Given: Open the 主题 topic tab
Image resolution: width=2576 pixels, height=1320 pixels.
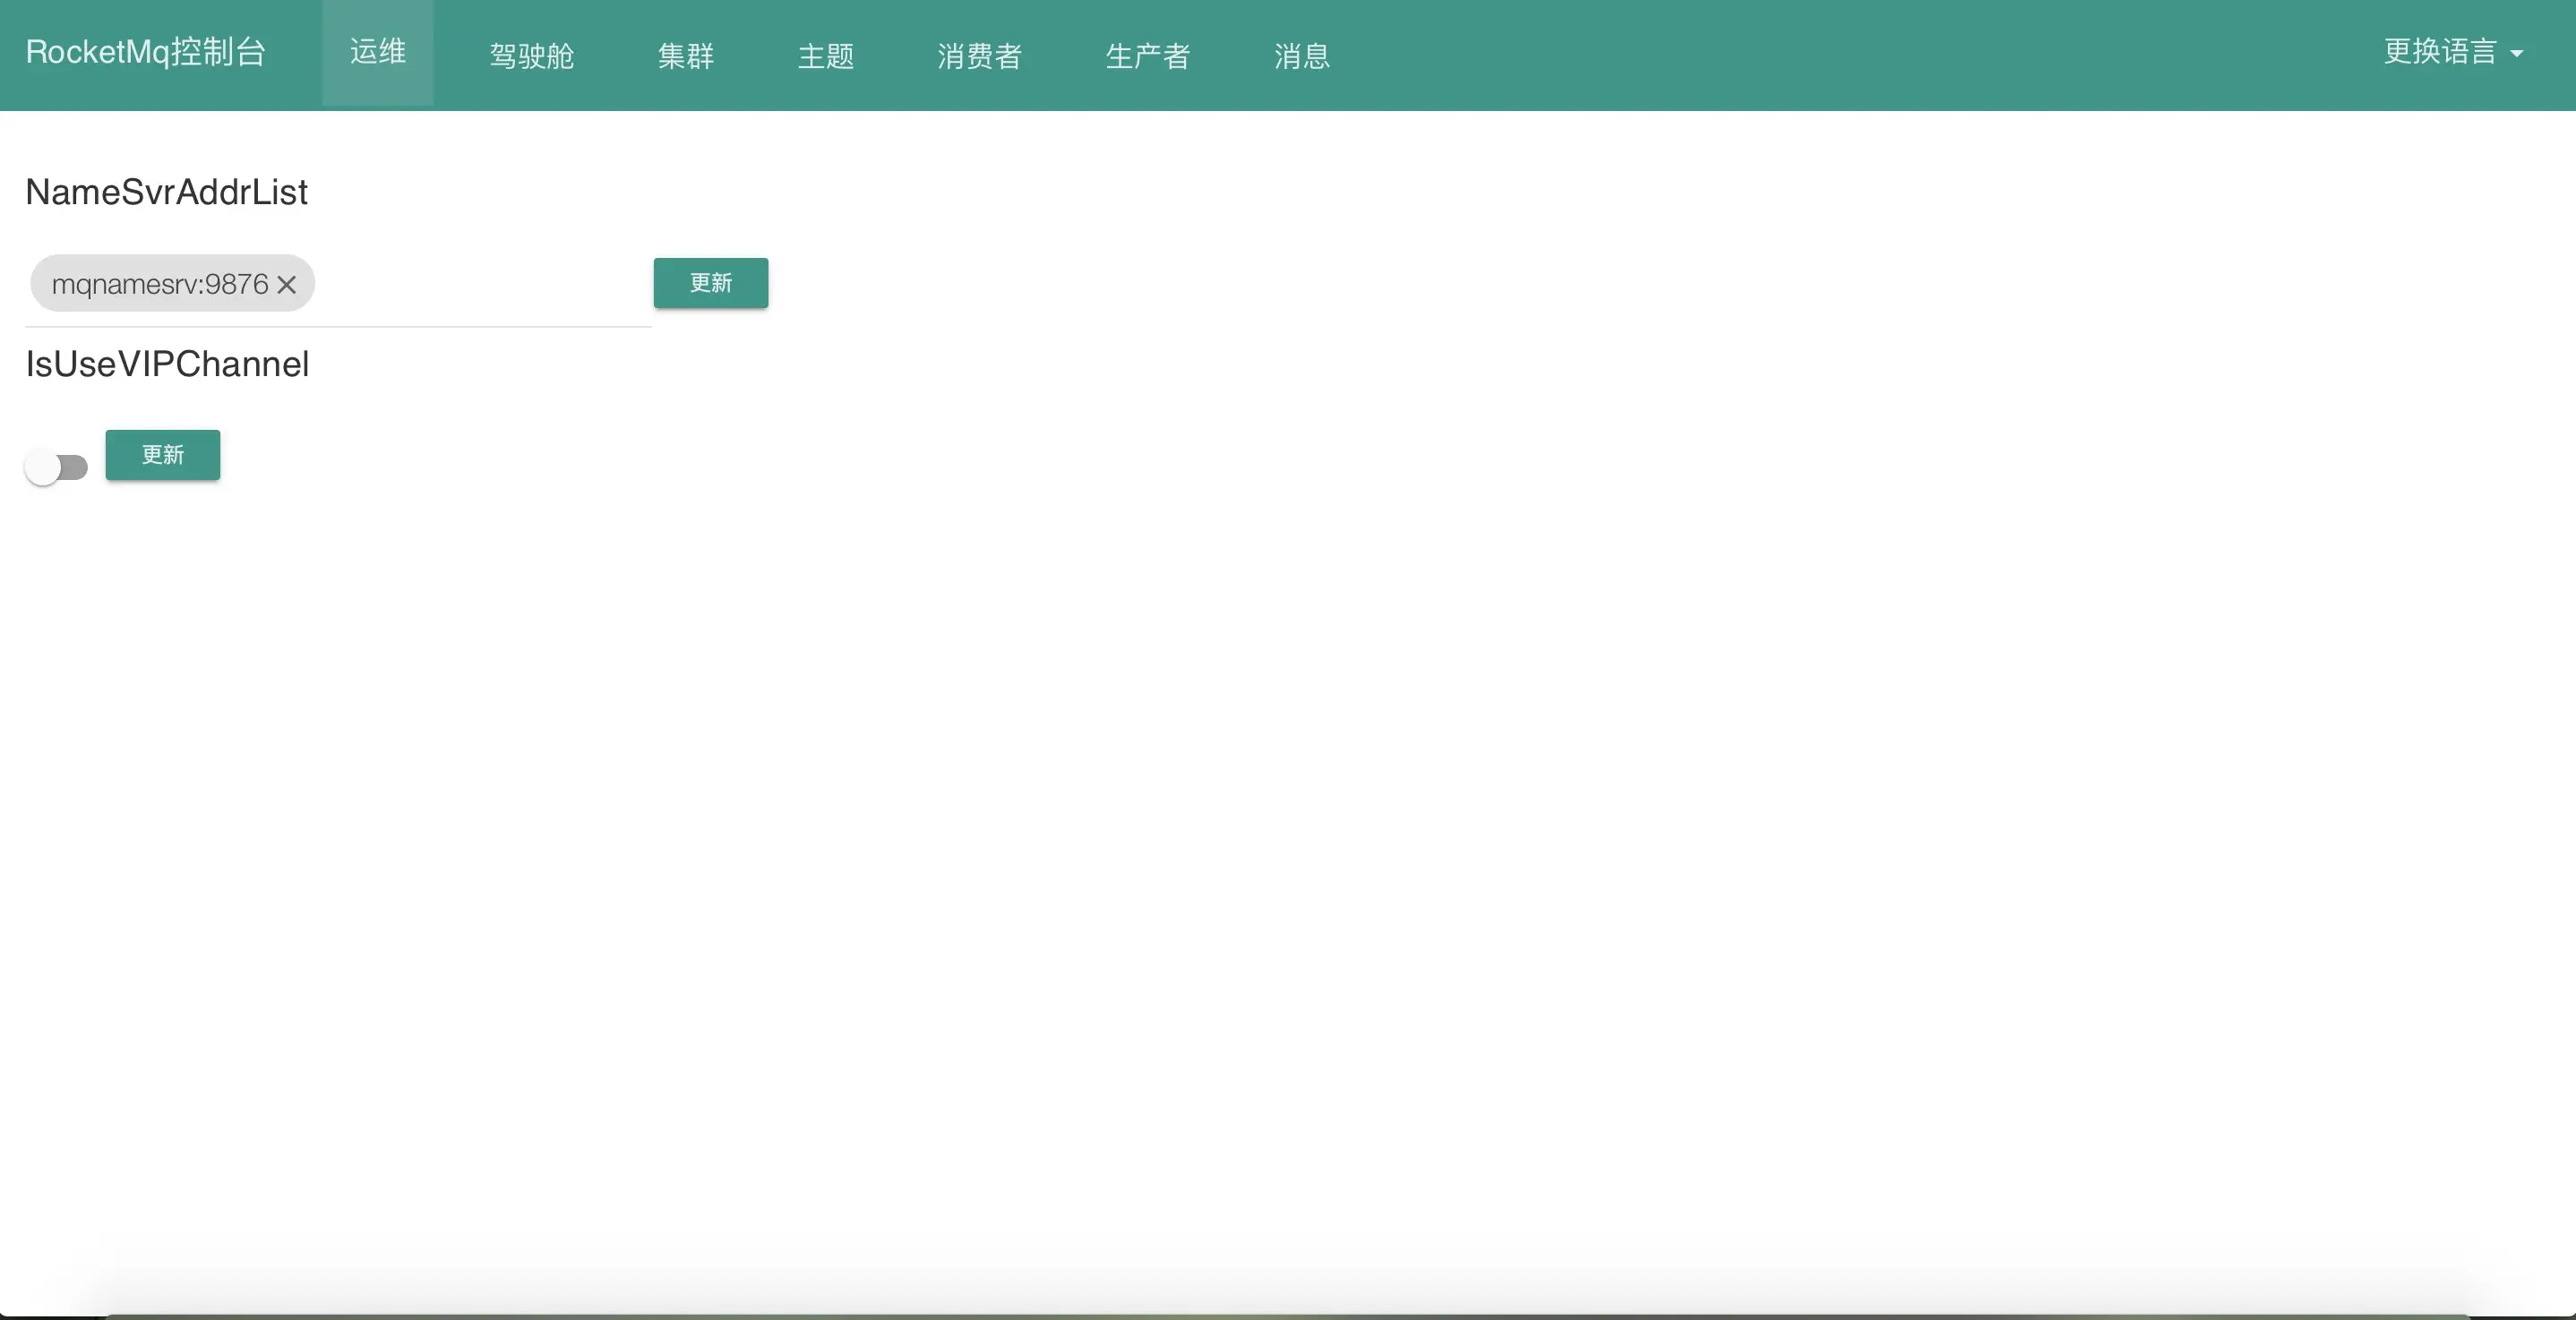Looking at the screenshot, I should pyautogui.click(x=825, y=56).
